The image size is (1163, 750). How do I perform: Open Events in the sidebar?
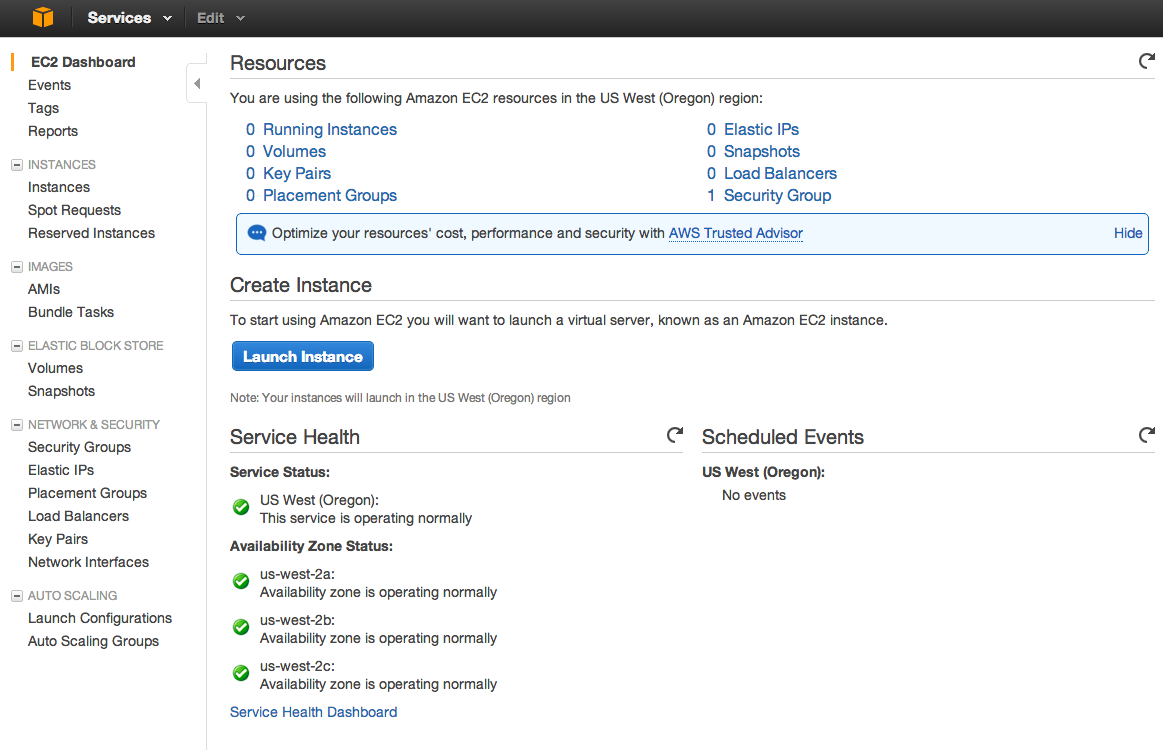pos(50,85)
